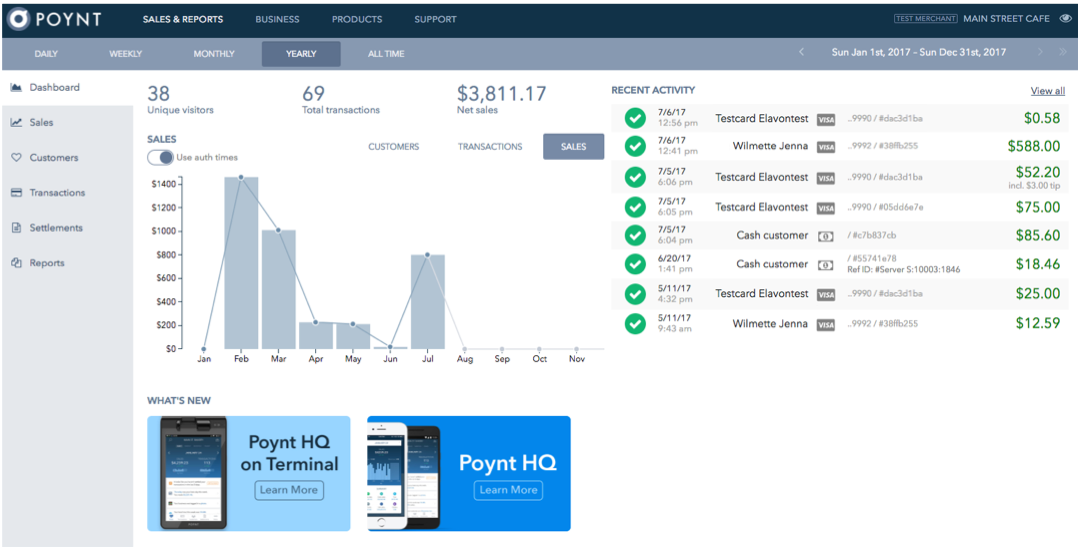This screenshot has height=548, width=1080.
Task: Click the VISA icon in the $0.58 row
Action: 826,119
